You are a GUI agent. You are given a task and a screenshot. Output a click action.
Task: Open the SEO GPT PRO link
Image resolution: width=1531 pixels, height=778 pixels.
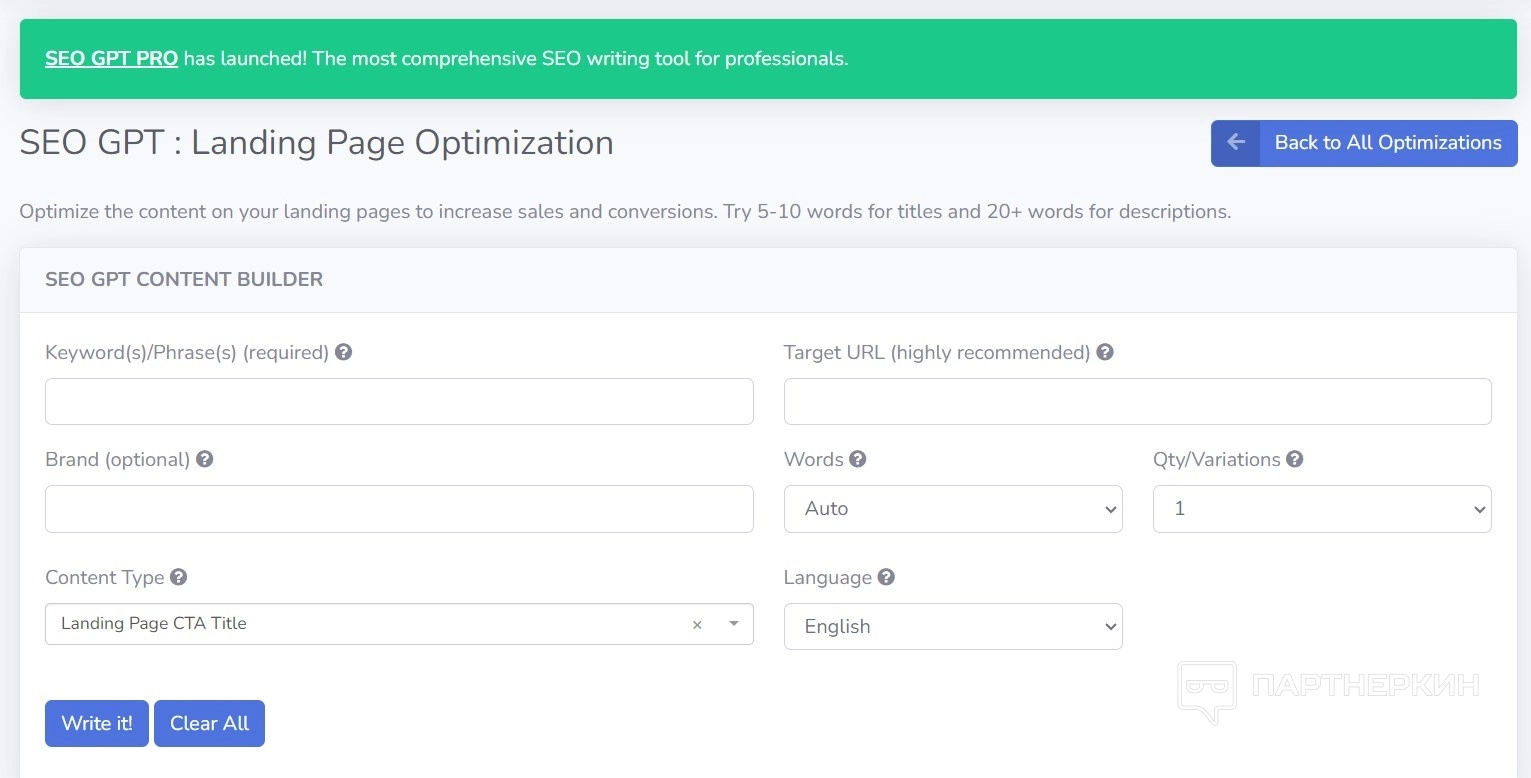point(111,59)
